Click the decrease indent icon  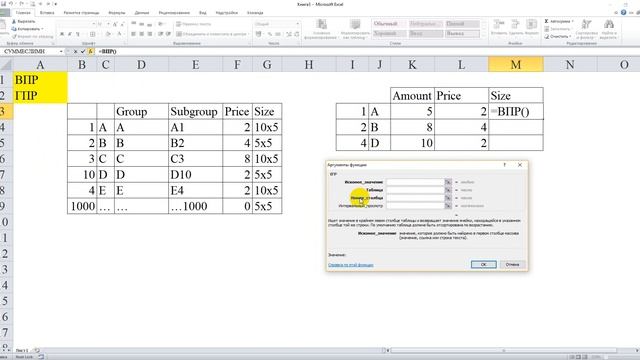point(160,34)
